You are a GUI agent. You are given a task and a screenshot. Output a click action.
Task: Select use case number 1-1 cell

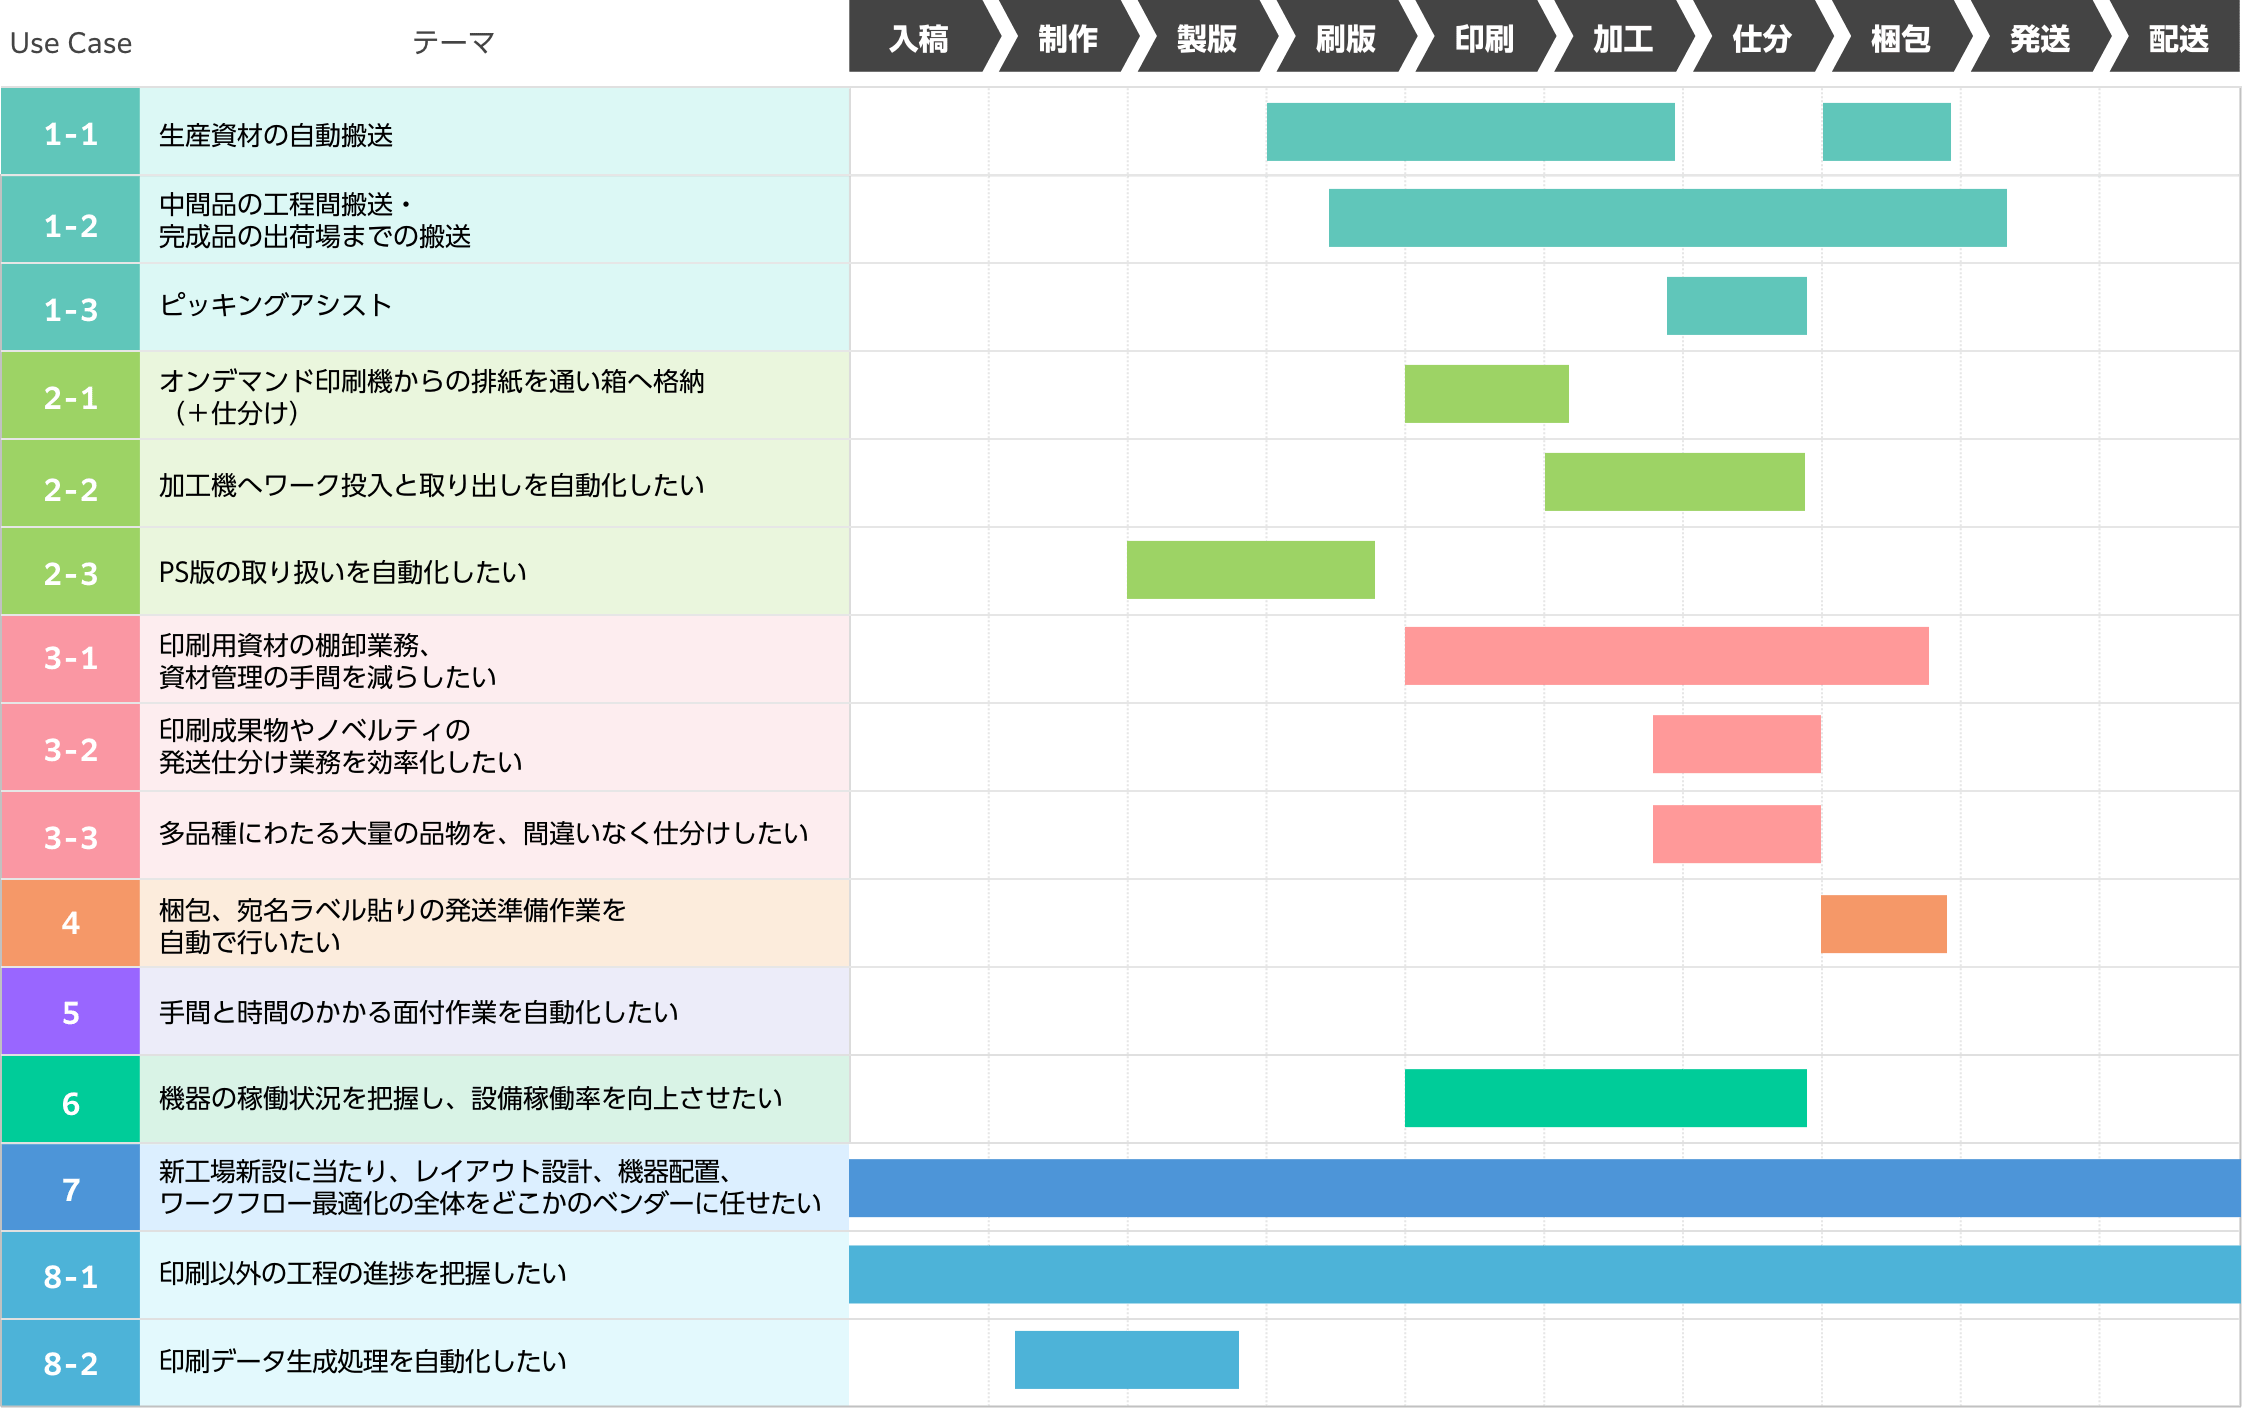(71, 132)
